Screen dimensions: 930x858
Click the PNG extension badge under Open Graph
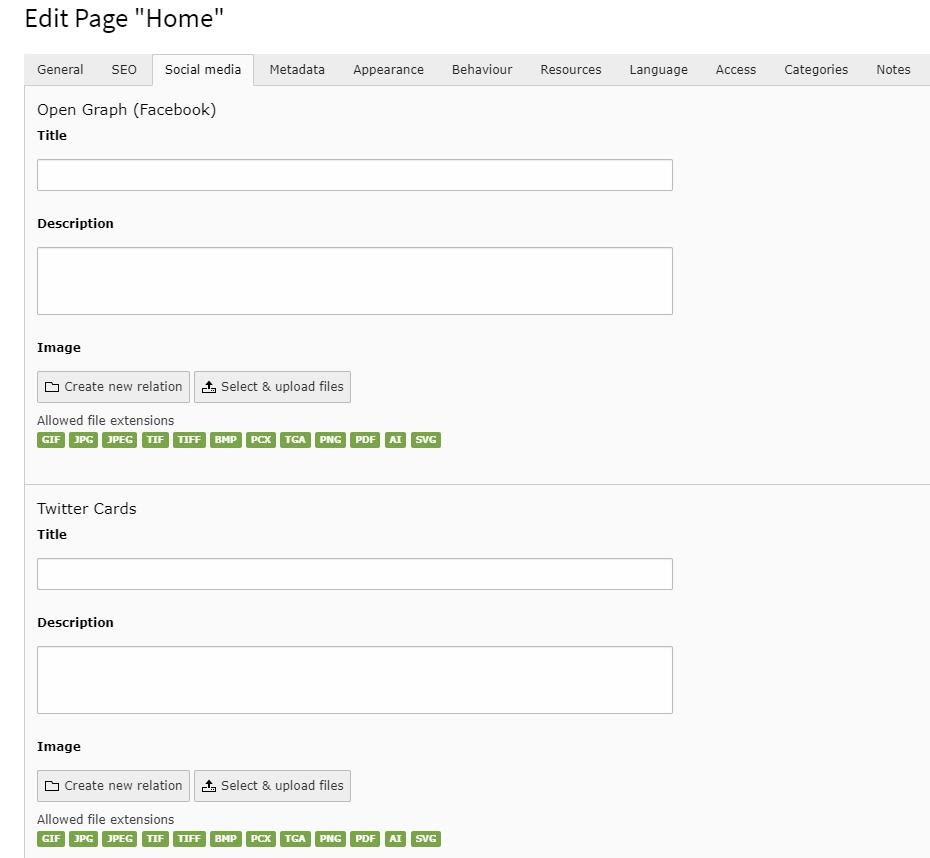(330, 439)
